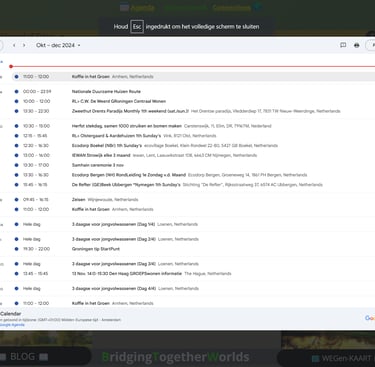Image resolution: width=375 pixels, height=367 pixels.
Task: Click the feedback speech bubble icon
Action: point(343,45)
